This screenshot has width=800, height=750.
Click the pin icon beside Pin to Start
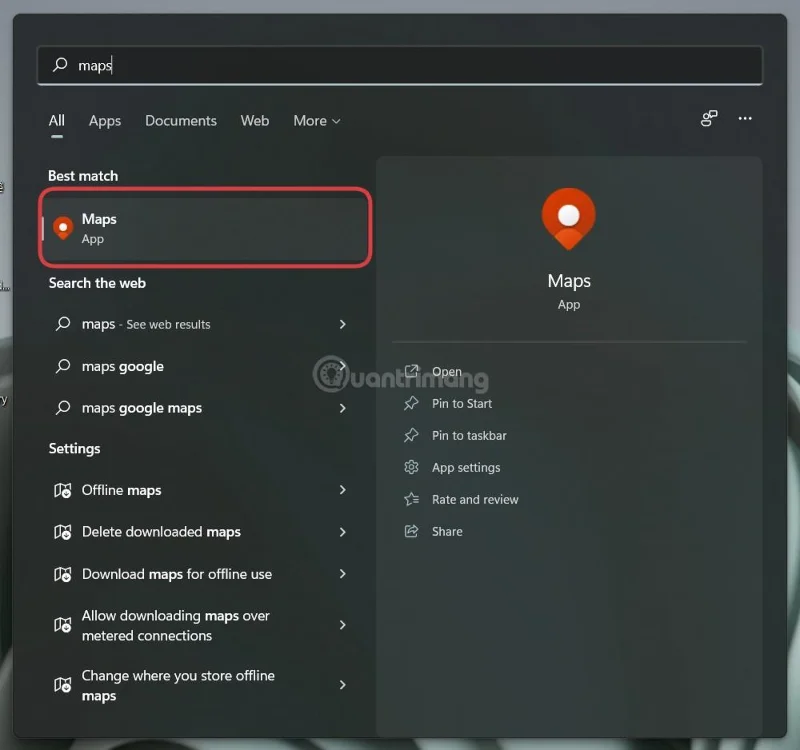[x=411, y=403]
